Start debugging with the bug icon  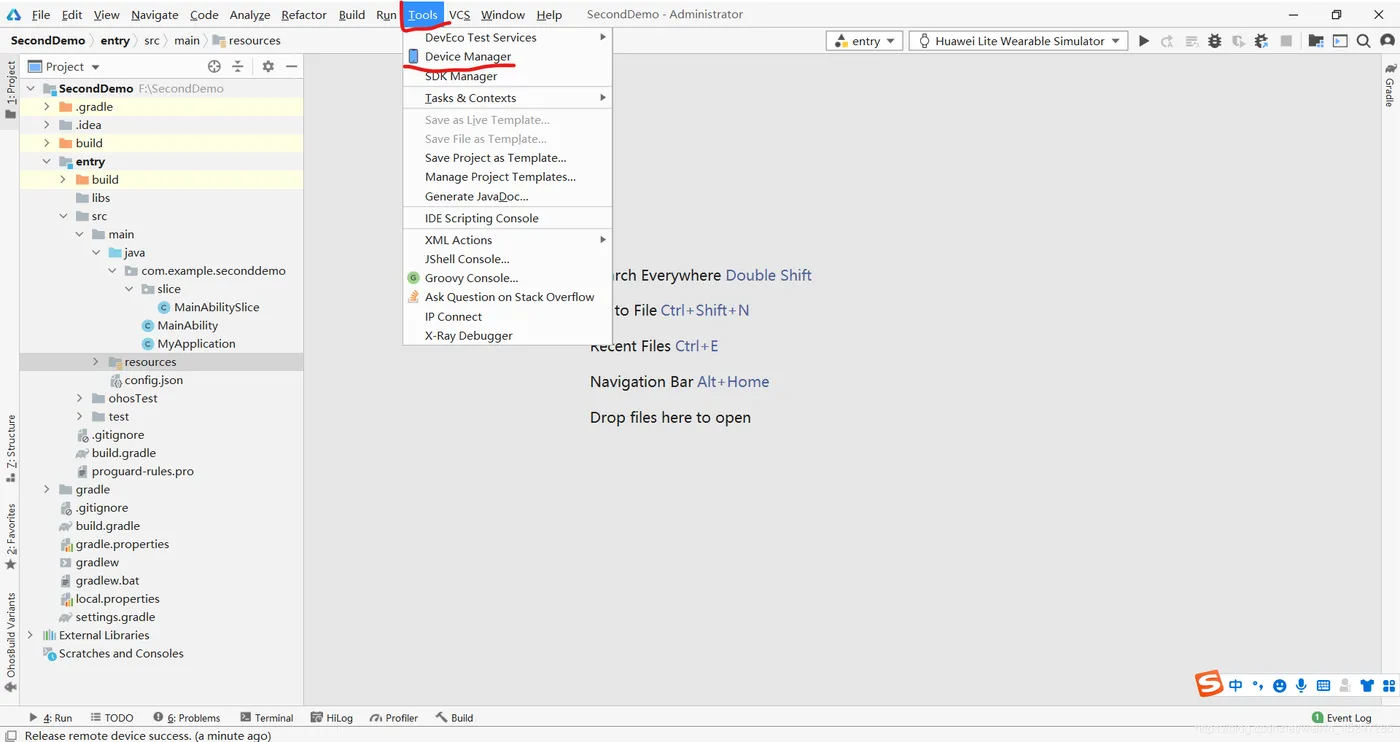pyautogui.click(x=1215, y=41)
